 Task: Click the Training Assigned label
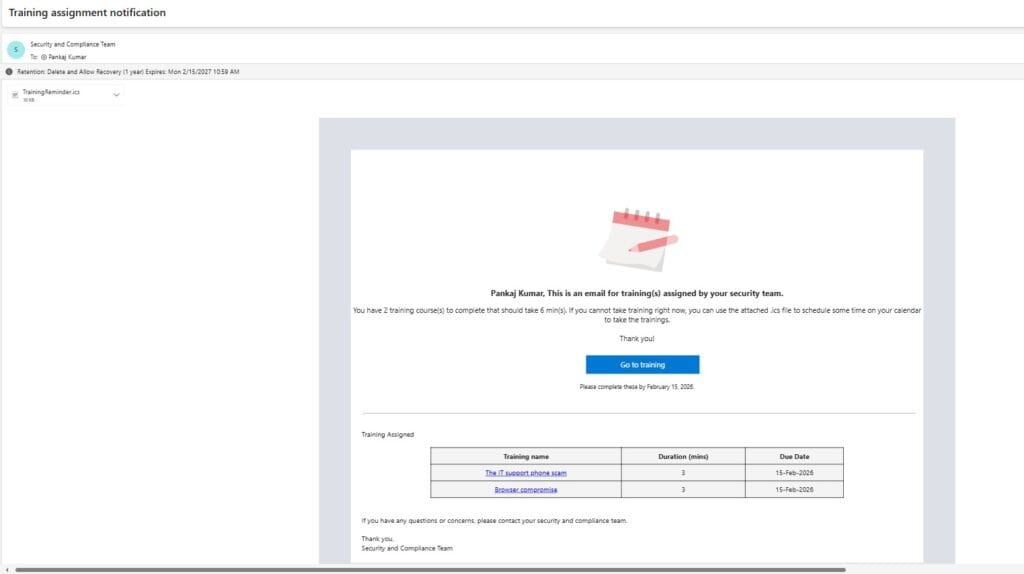(387, 434)
